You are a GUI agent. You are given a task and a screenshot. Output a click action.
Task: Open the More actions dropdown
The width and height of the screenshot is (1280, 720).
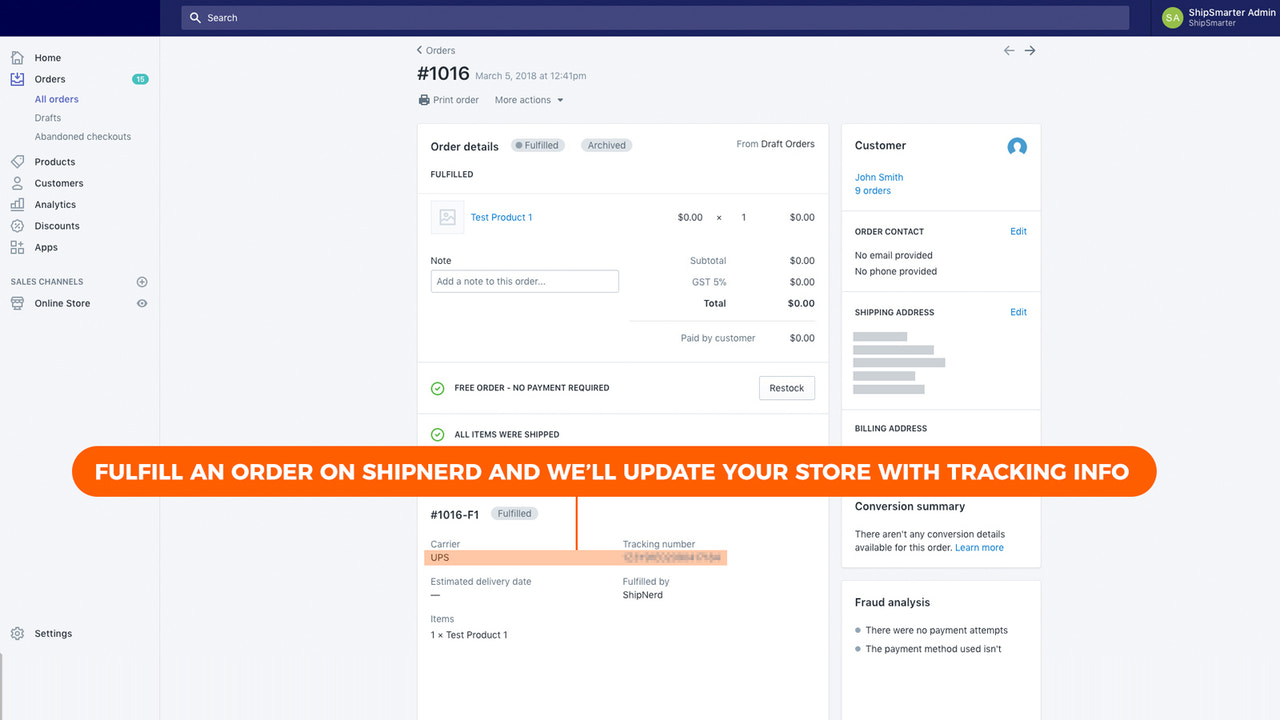[x=528, y=99]
